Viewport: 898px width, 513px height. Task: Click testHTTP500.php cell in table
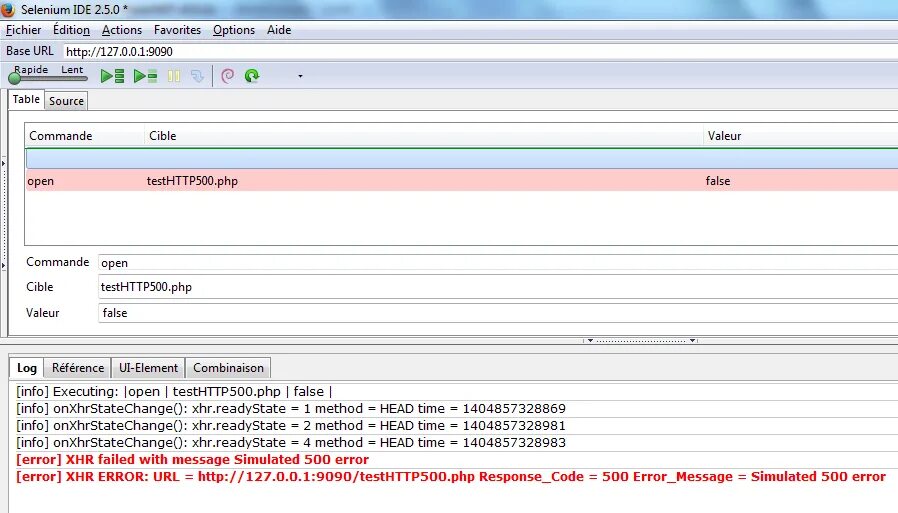[x=192, y=181]
